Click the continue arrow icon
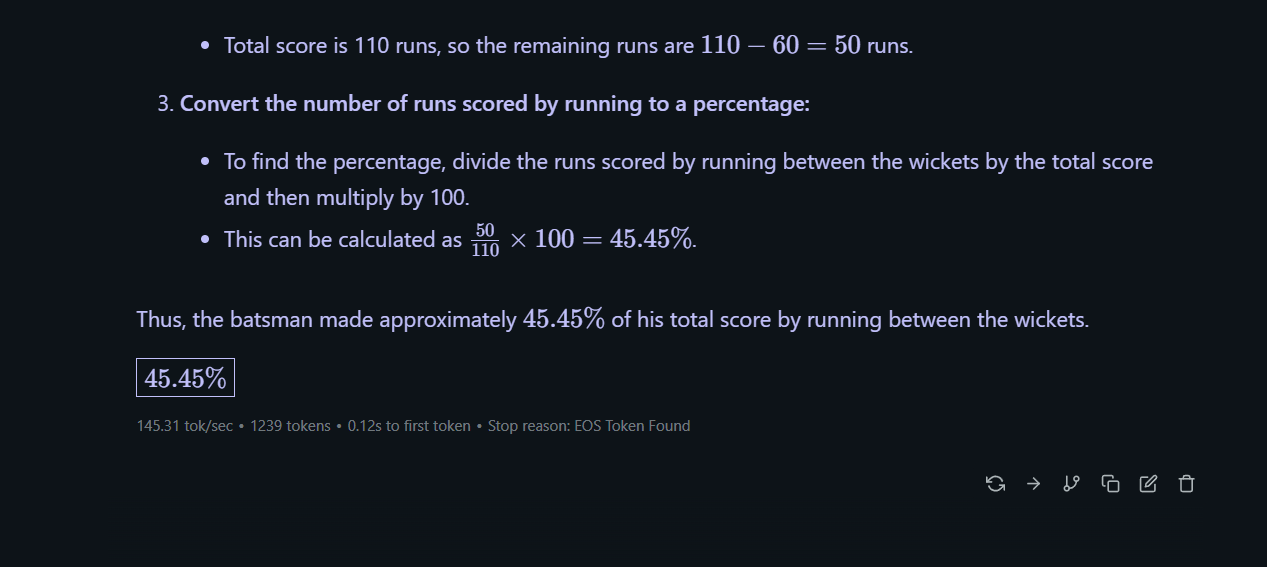1267x567 pixels. tap(1033, 484)
